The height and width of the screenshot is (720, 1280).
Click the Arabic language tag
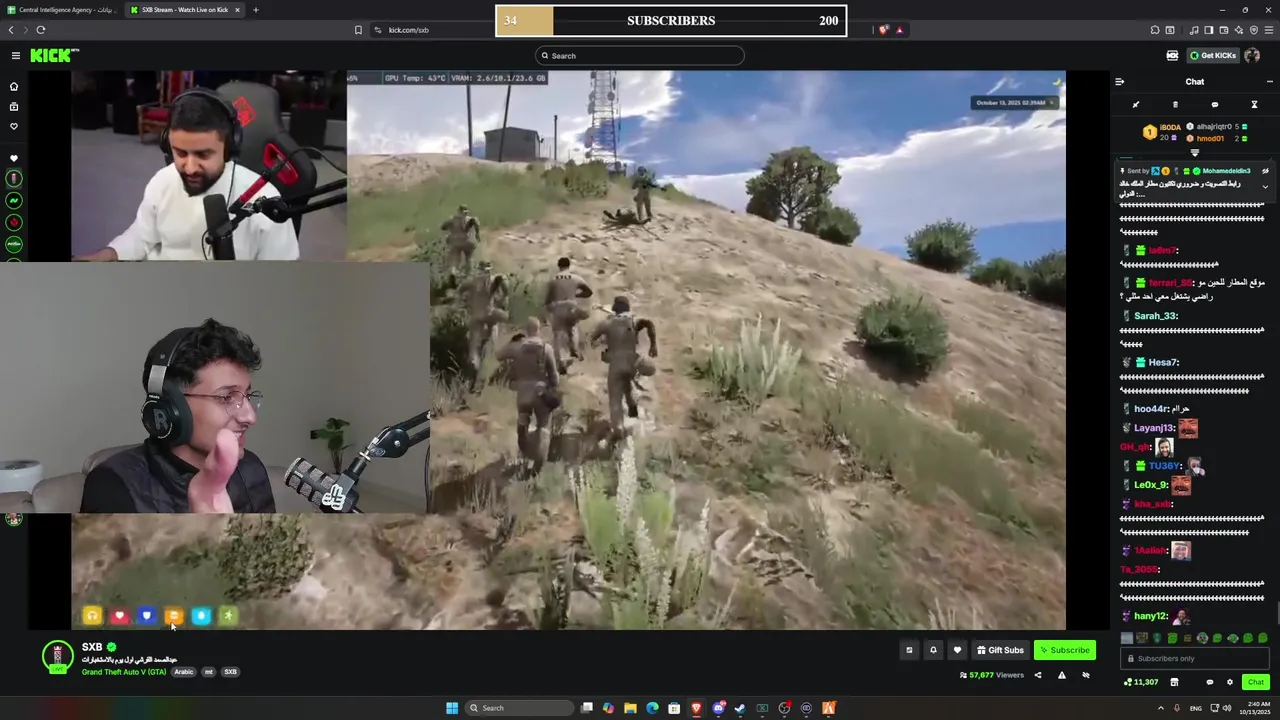[x=184, y=672]
